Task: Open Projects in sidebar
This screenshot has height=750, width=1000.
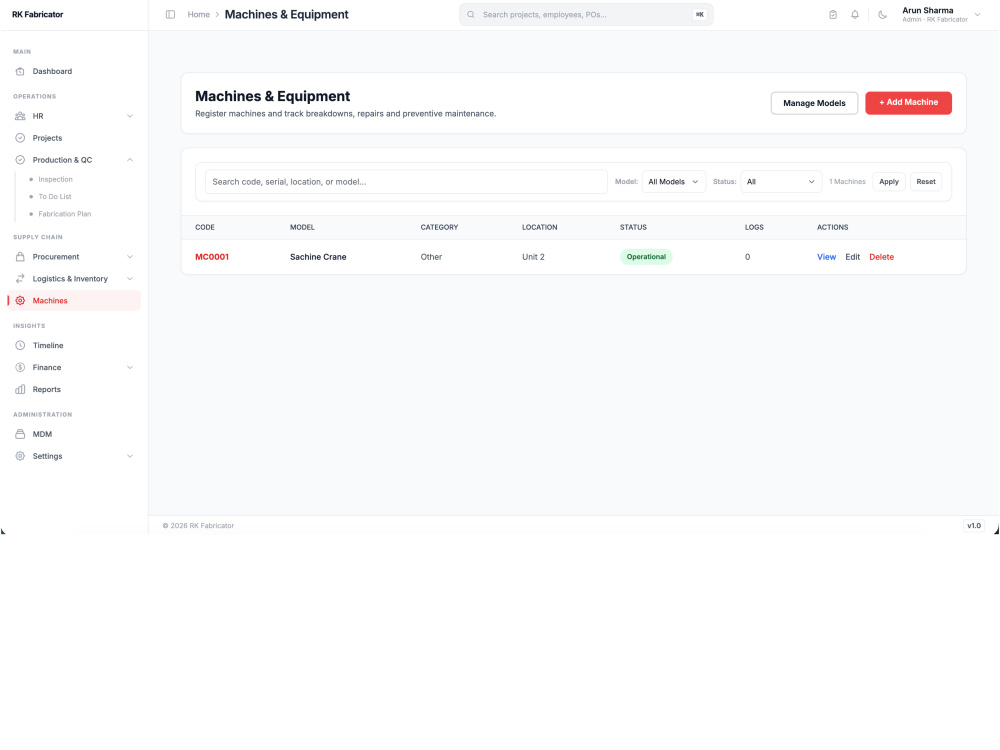Action: point(47,138)
